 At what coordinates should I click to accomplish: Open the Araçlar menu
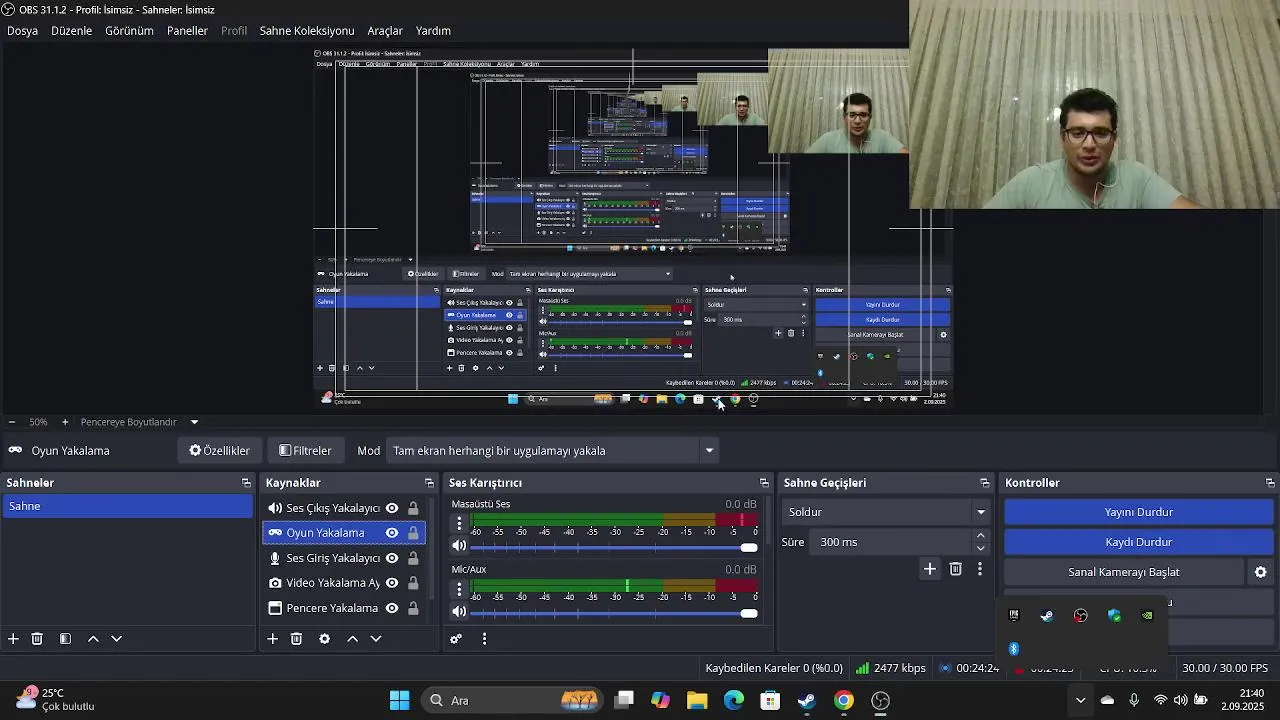385,31
